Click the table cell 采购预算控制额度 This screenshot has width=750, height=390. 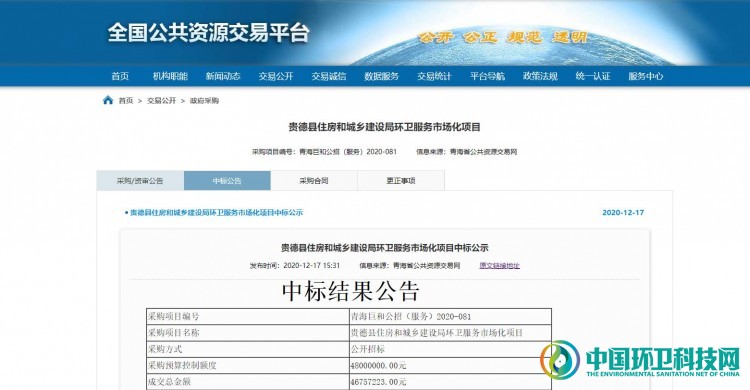pos(248,366)
